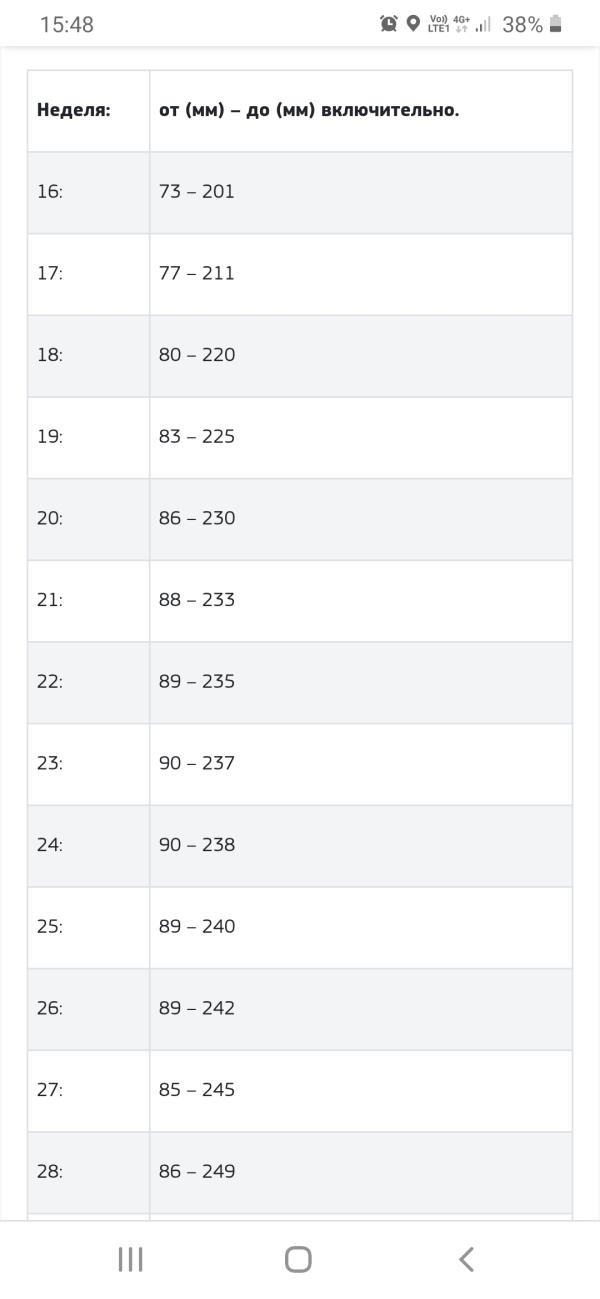Tap the value '77 – 211' for week 17
The image size is (600, 1299).
197,273
